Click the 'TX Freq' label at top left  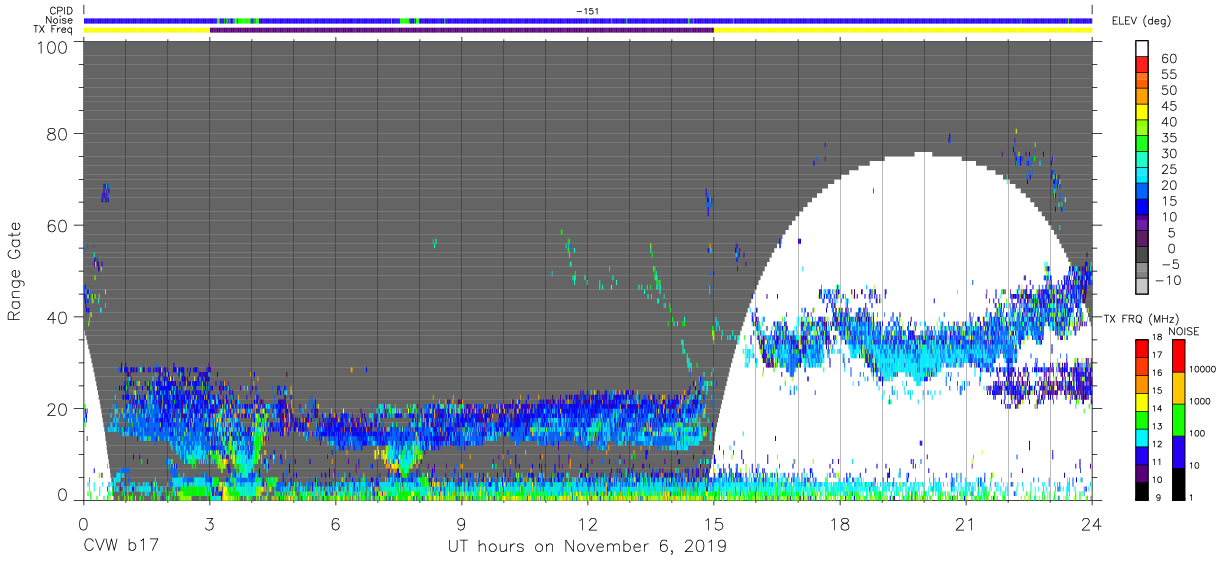(x=54, y=30)
